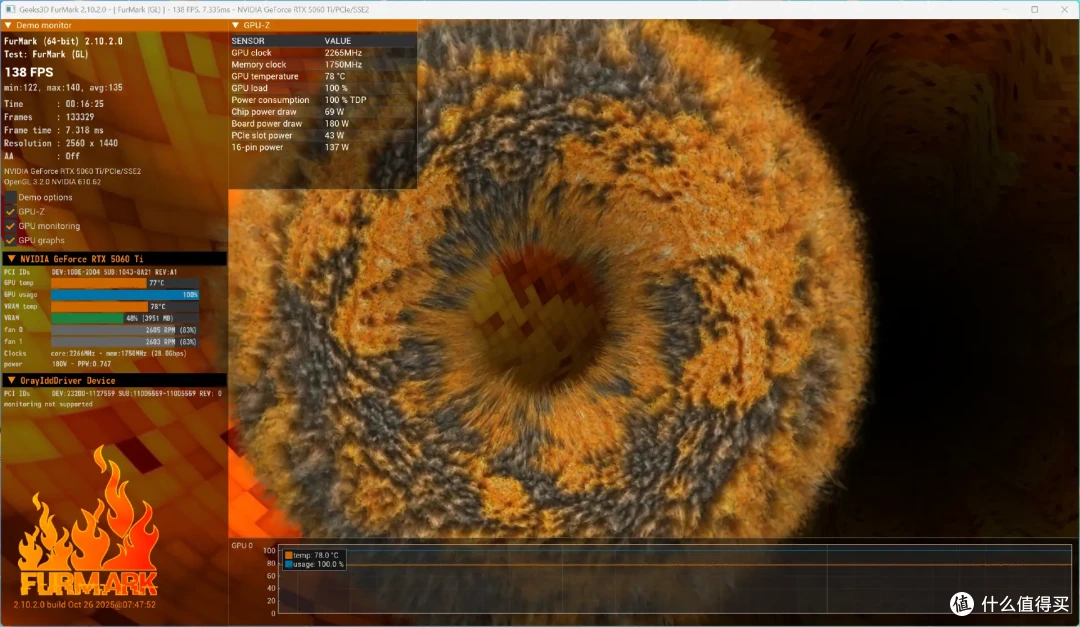
Task: Select the Time 00:16:25 line
Action: pos(54,104)
